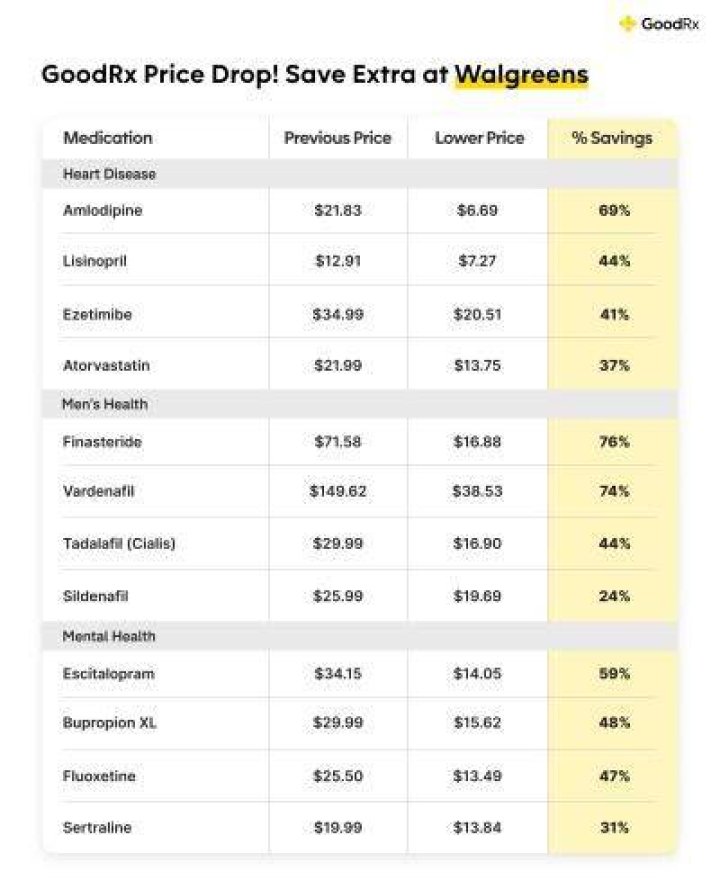Select the Medication column header

108,138
